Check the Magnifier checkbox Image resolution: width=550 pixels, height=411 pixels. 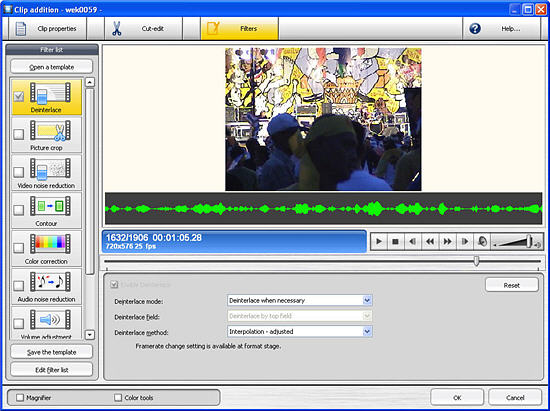pyautogui.click(x=20, y=397)
